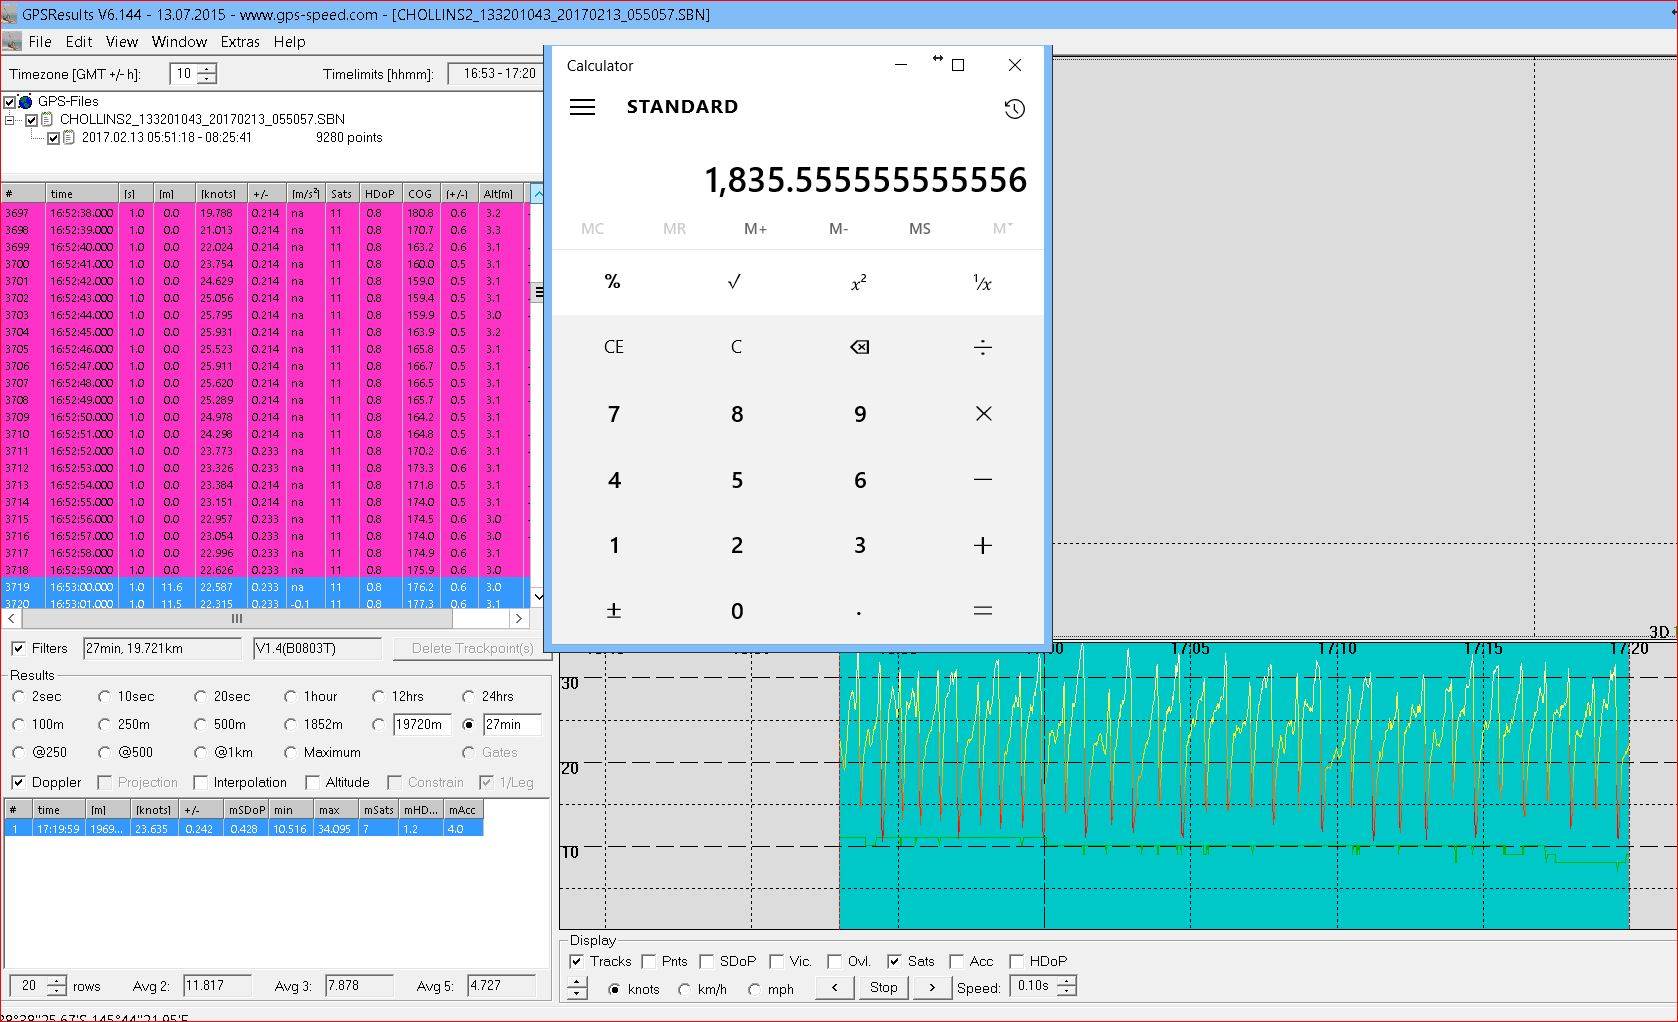Click the Stop playback button
The height and width of the screenshot is (1022, 1678).
click(883, 987)
